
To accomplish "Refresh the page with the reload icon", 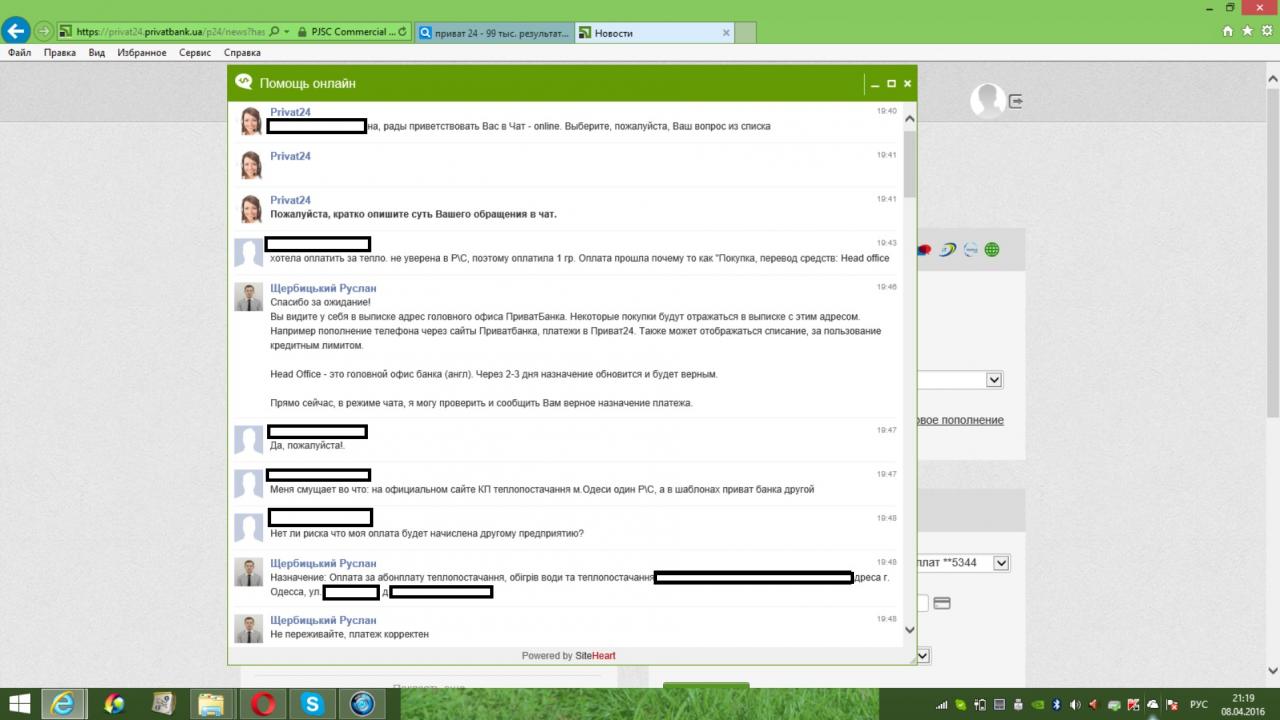I will coord(402,32).
